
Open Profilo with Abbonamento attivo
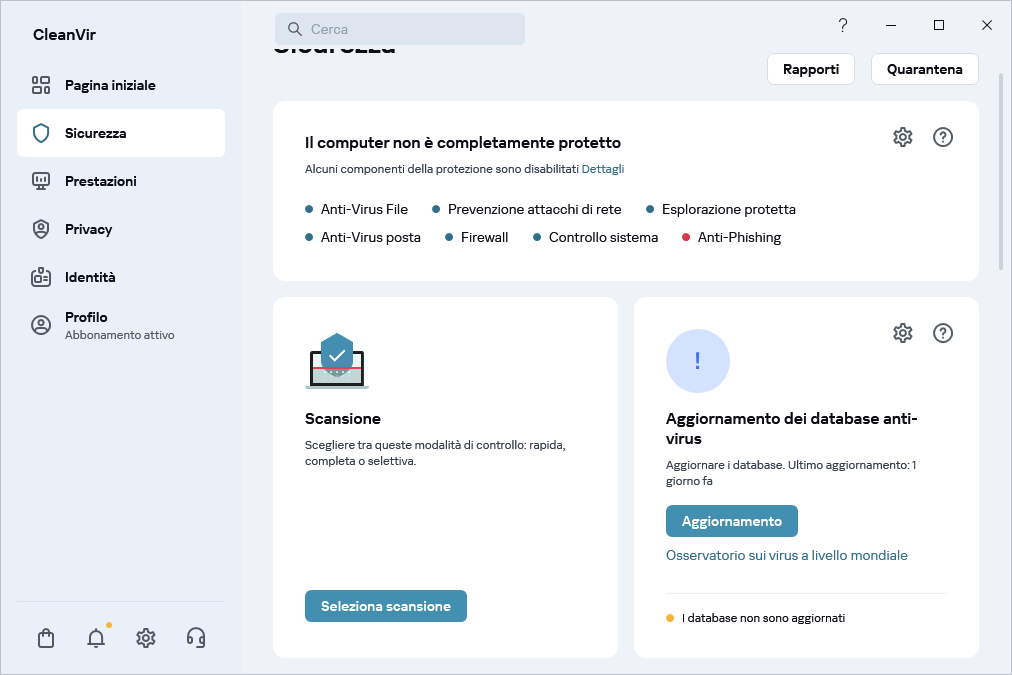[121, 325]
